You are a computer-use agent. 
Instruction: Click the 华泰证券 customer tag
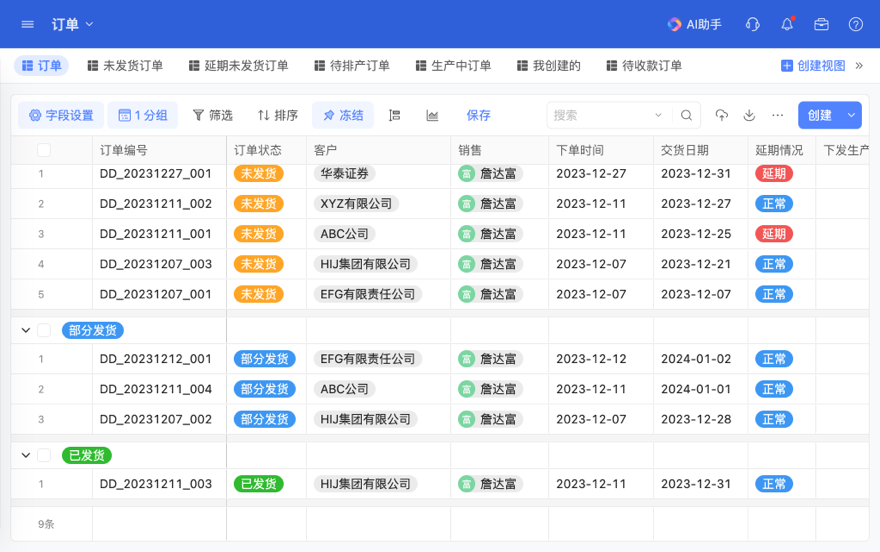click(x=345, y=174)
